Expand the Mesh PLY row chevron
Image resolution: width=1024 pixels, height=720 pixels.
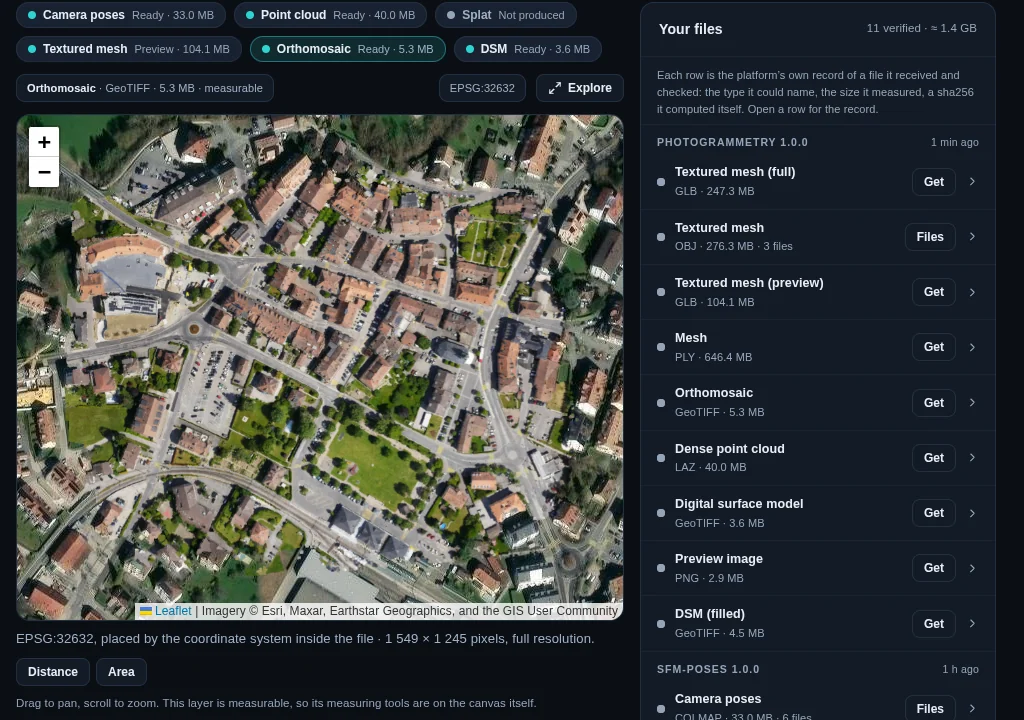point(972,347)
